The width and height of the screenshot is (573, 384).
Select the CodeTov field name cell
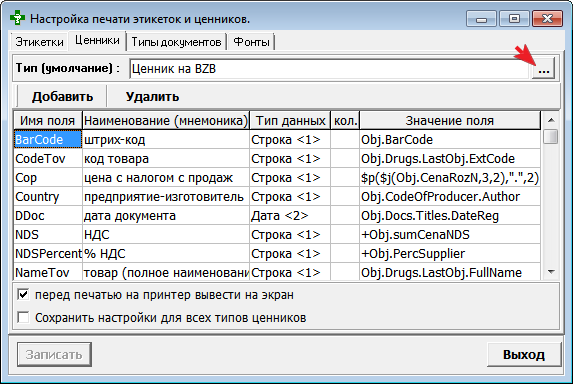pos(48,159)
